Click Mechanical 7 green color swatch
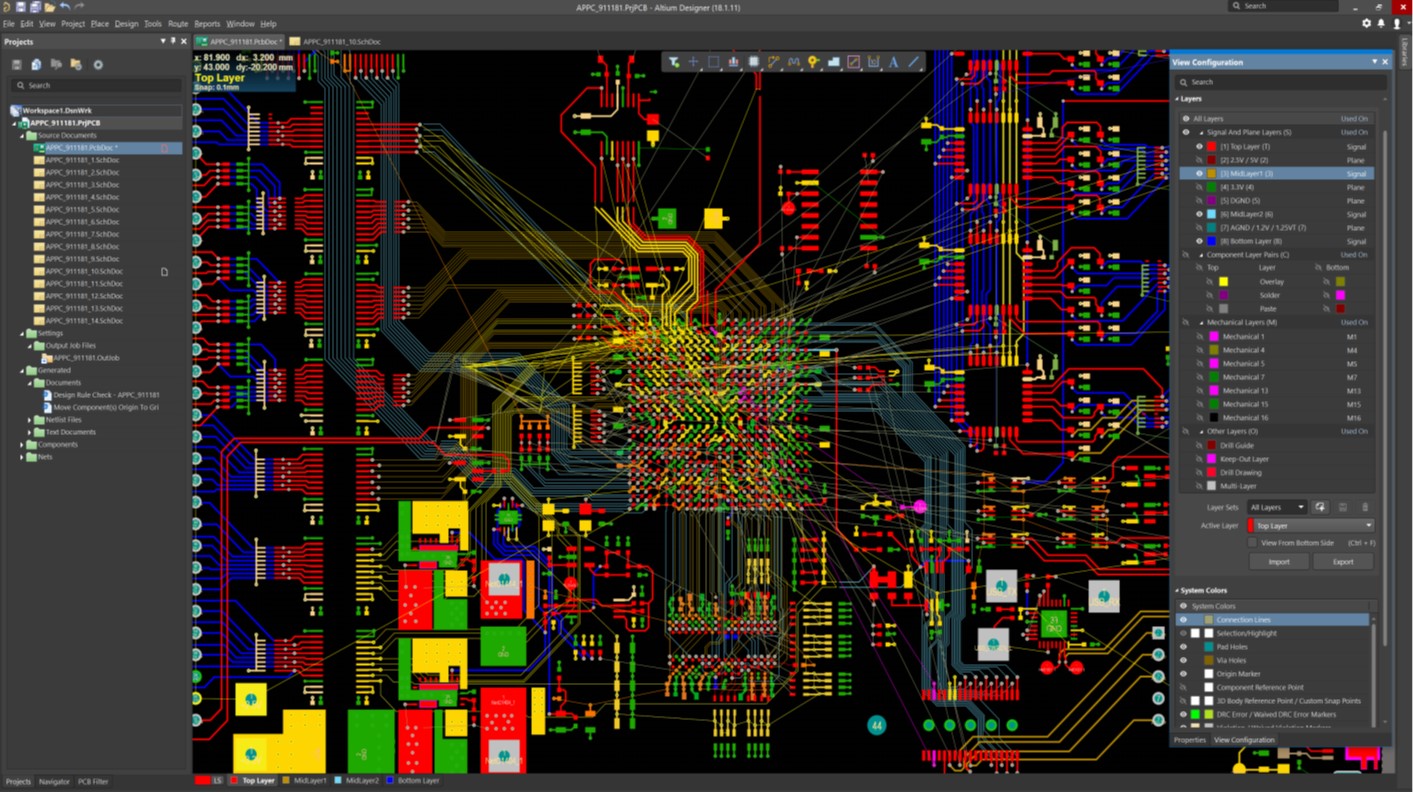 coord(1214,377)
